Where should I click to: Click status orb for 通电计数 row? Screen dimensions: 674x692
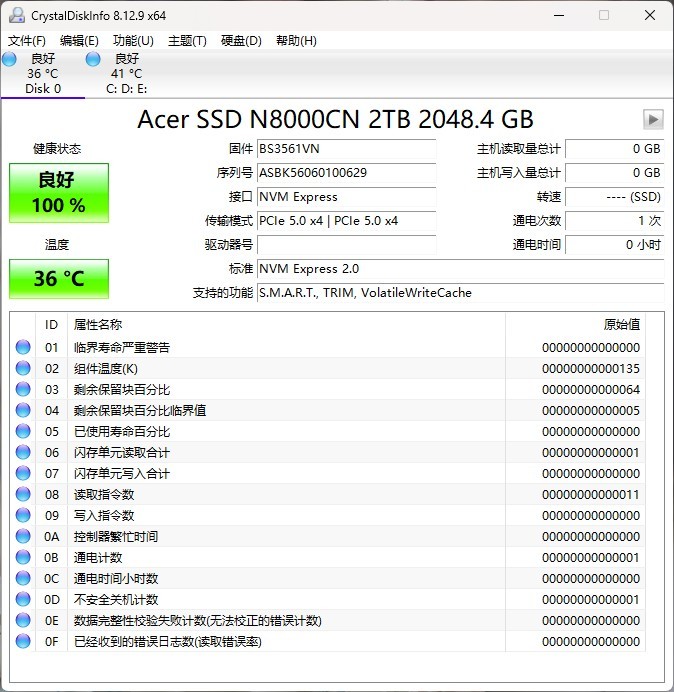tap(23, 557)
